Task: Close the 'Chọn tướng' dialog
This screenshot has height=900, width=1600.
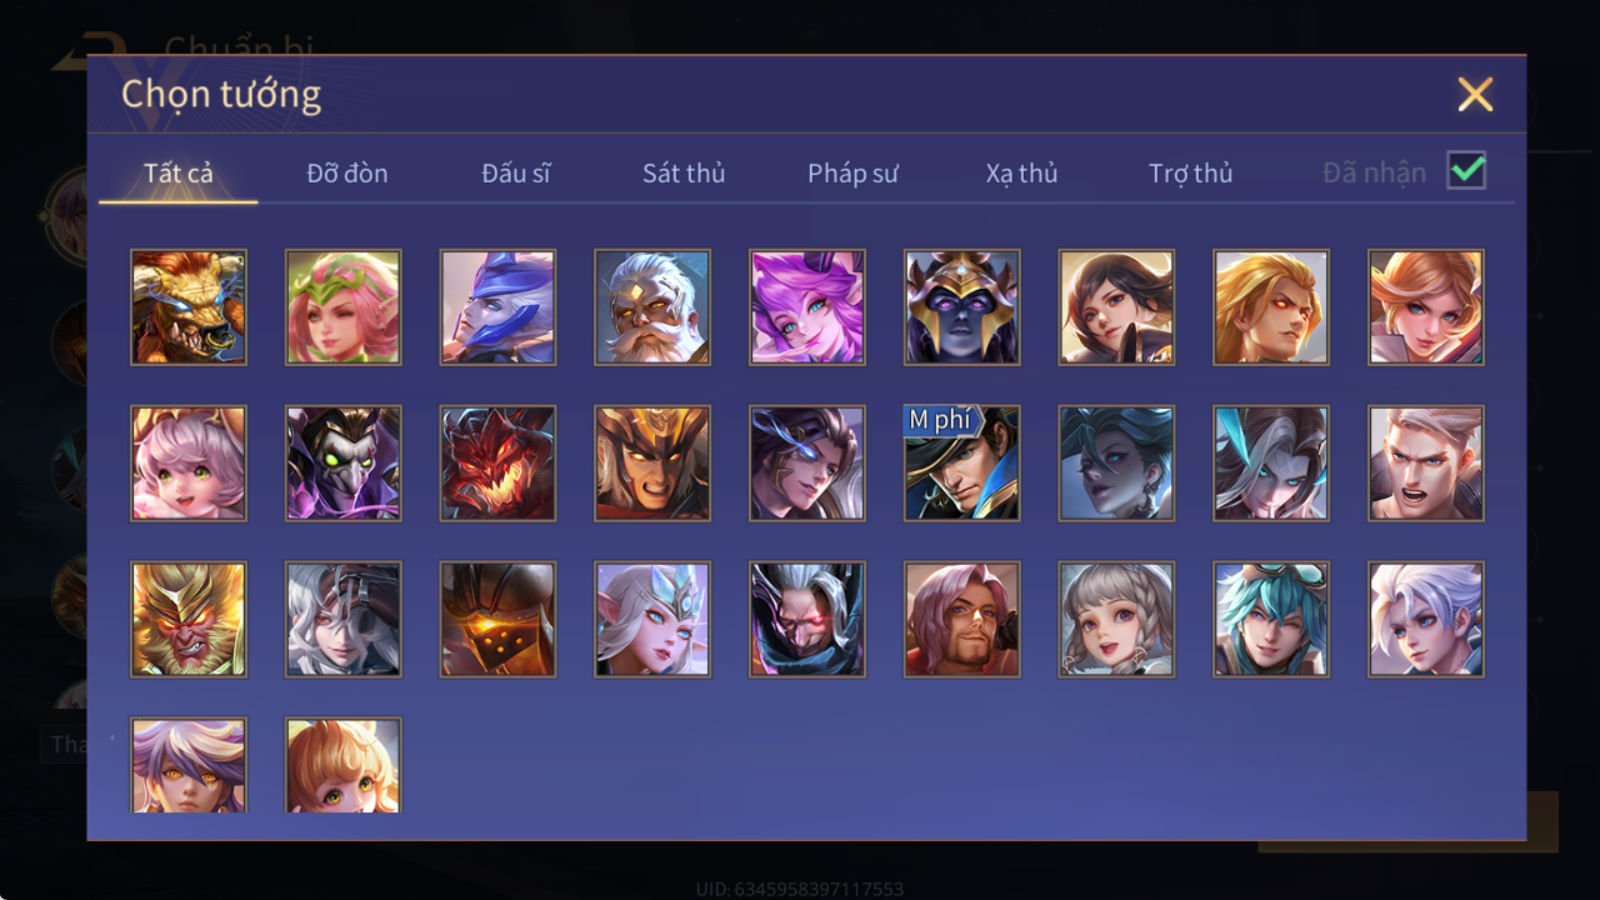Action: coord(1475,95)
